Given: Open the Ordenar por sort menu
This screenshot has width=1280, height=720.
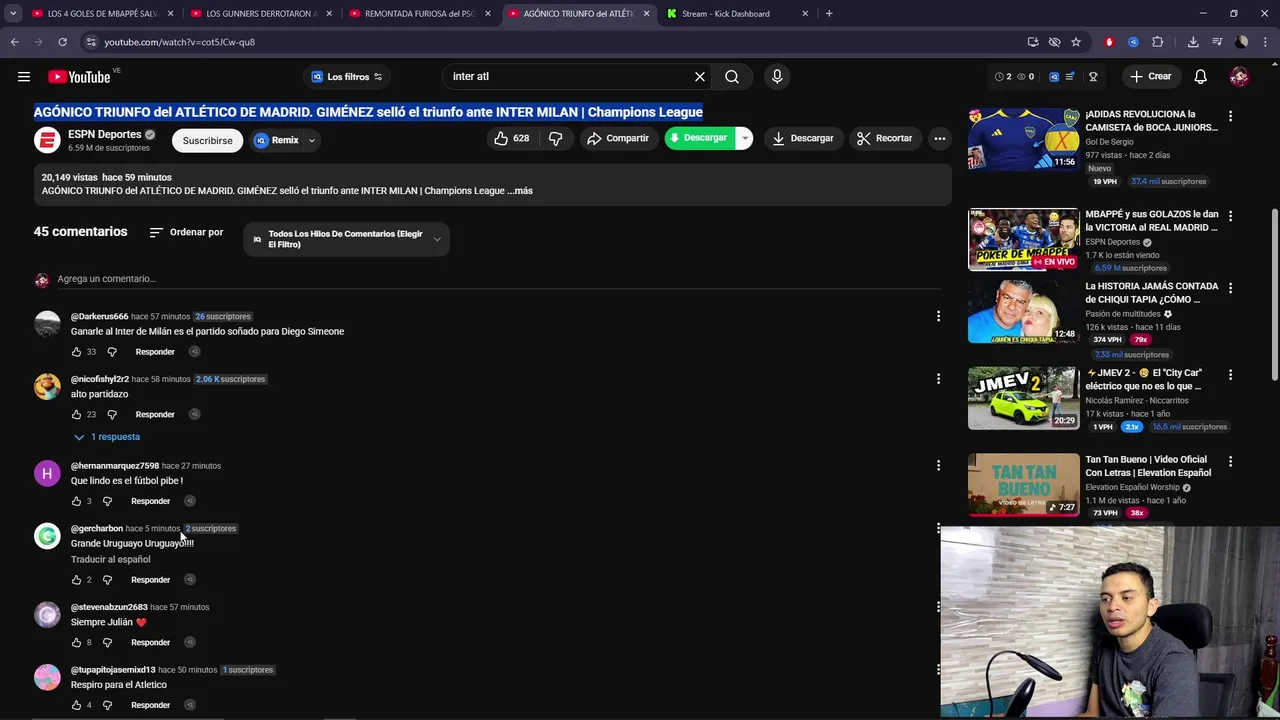Looking at the screenshot, I should (186, 232).
